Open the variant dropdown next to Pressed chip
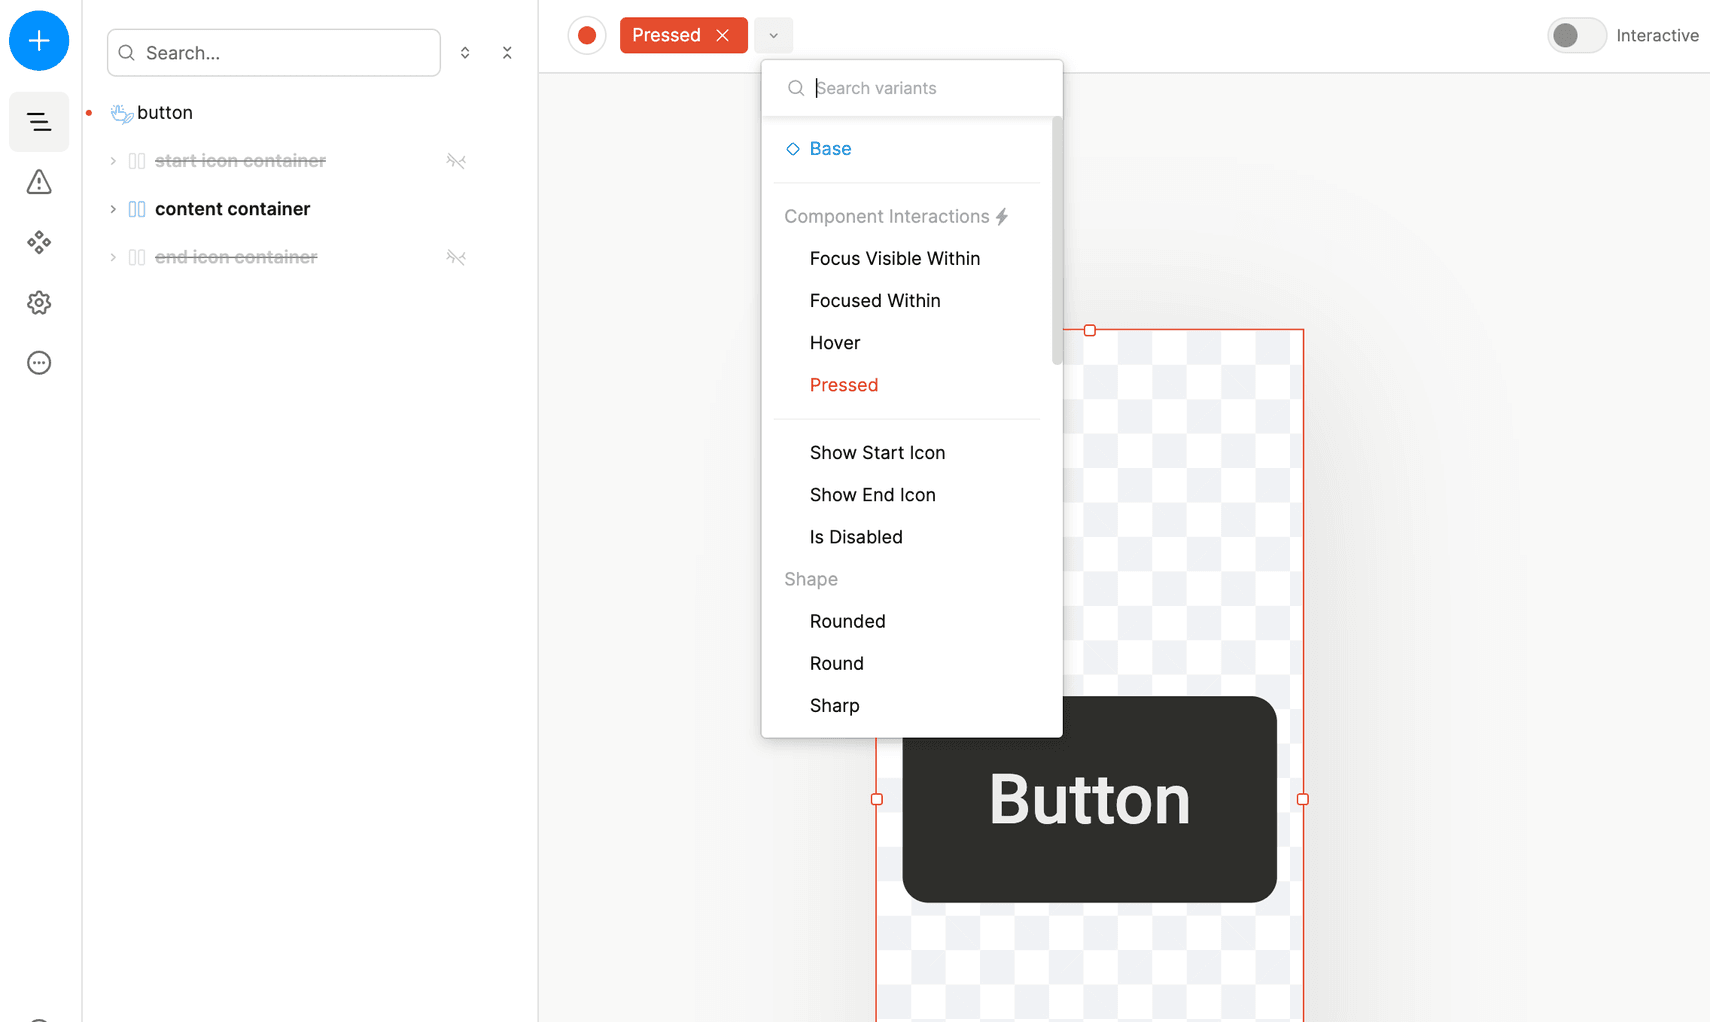 pos(772,35)
